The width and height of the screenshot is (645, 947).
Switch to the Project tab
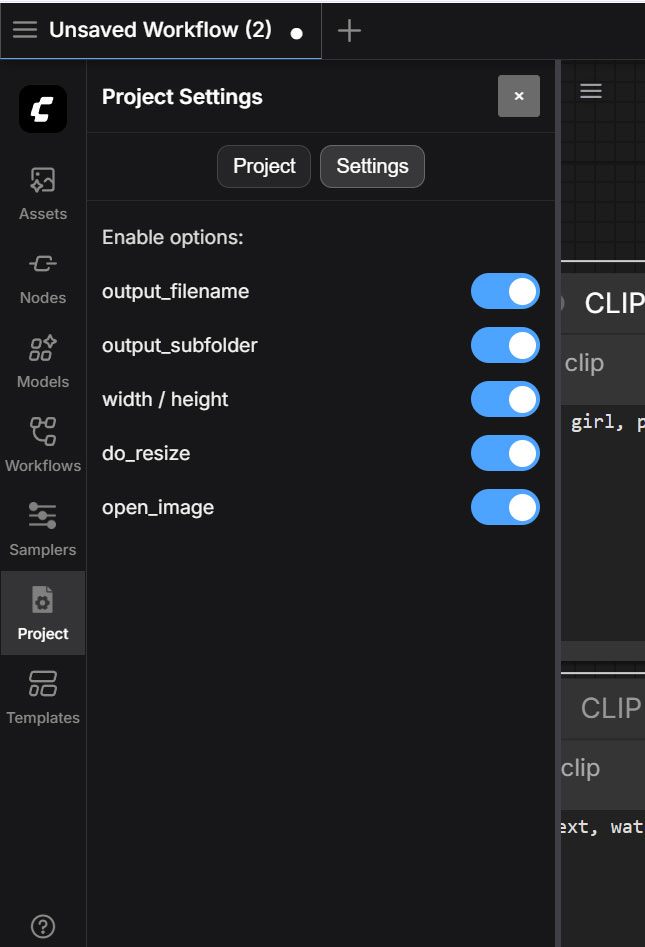click(264, 166)
